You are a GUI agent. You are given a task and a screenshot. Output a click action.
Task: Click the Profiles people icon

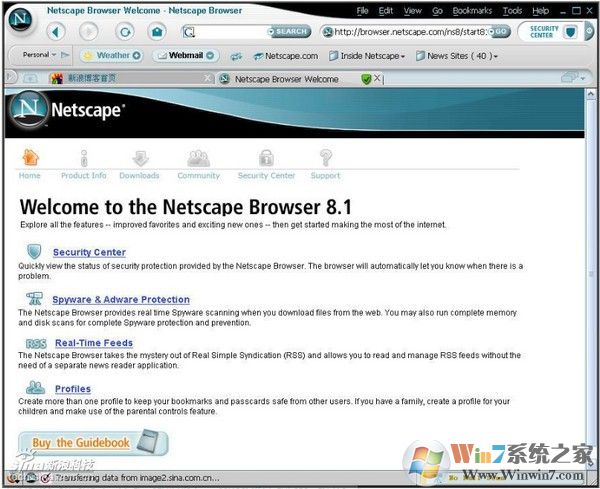[x=35, y=388]
